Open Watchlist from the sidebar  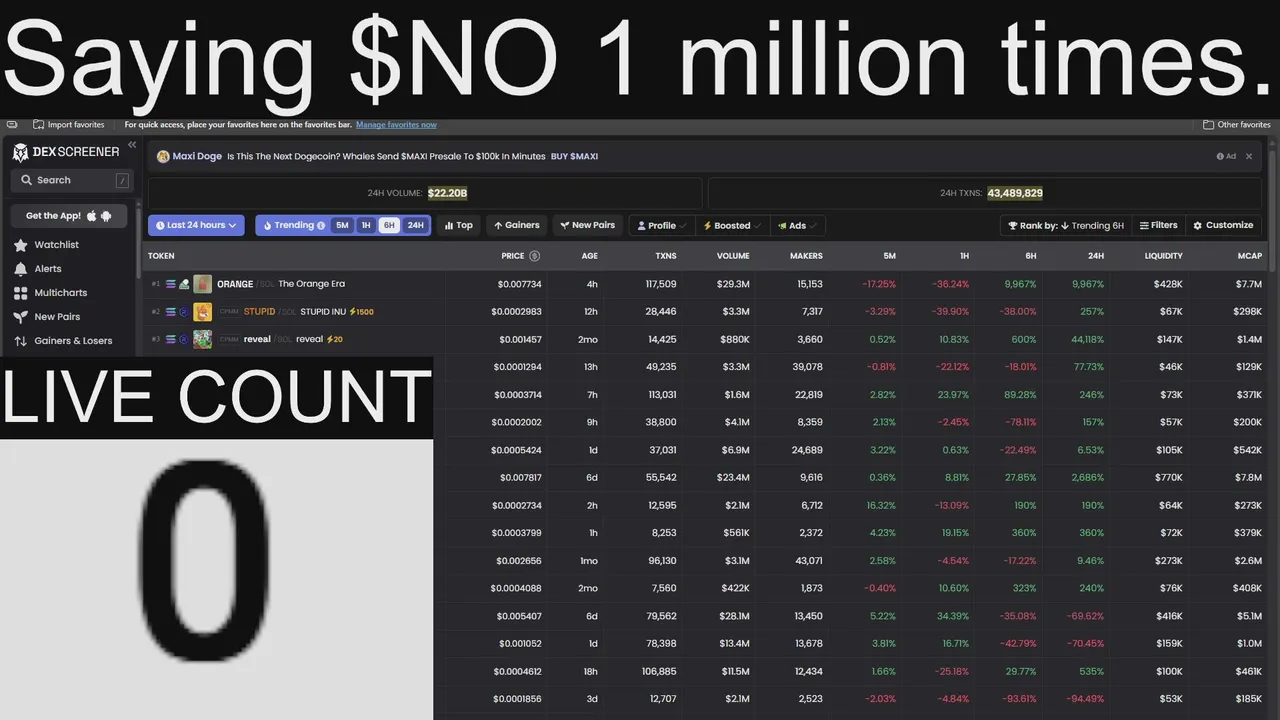[x=57, y=245]
